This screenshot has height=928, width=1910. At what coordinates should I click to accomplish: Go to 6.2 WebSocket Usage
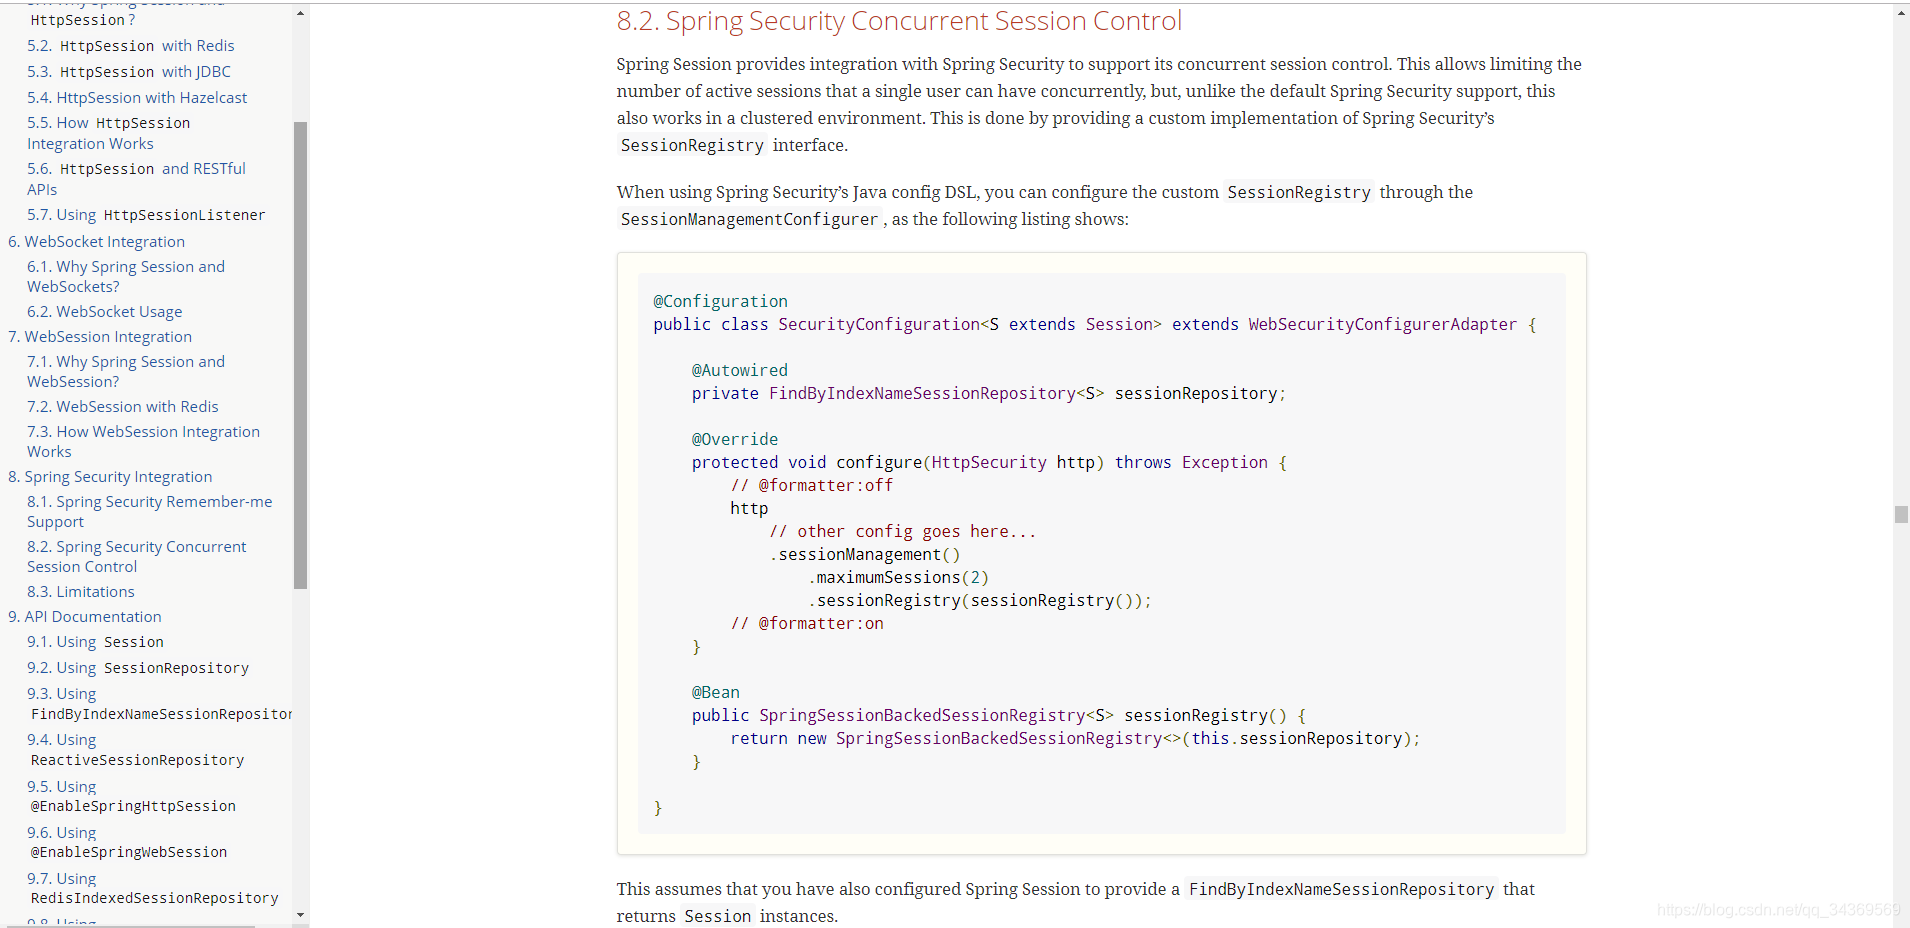[x=105, y=312]
